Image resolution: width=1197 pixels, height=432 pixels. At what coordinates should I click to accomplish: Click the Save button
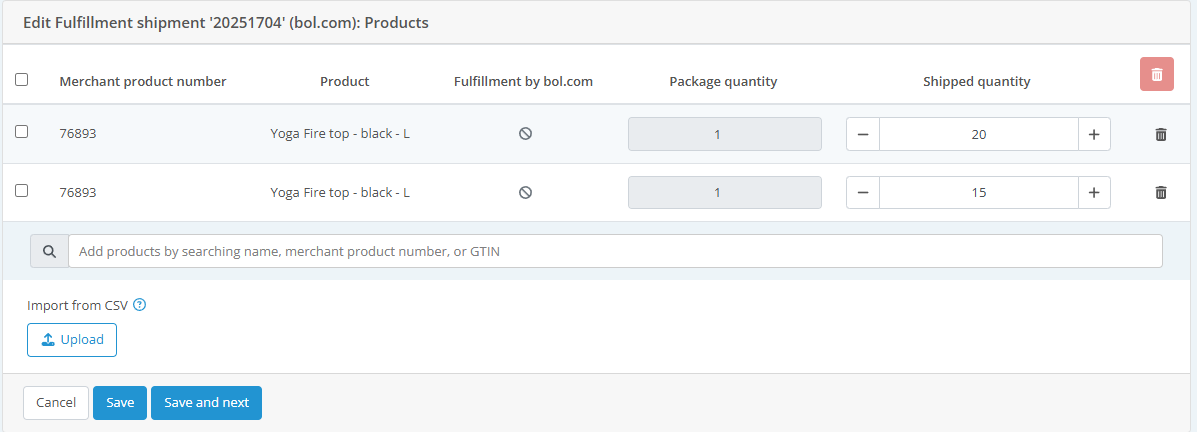click(x=120, y=403)
